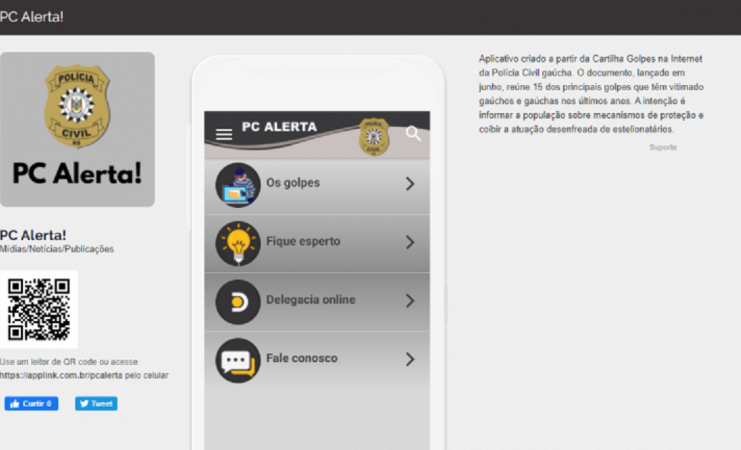Click the hooded thief icon for Os golpes

(238, 185)
